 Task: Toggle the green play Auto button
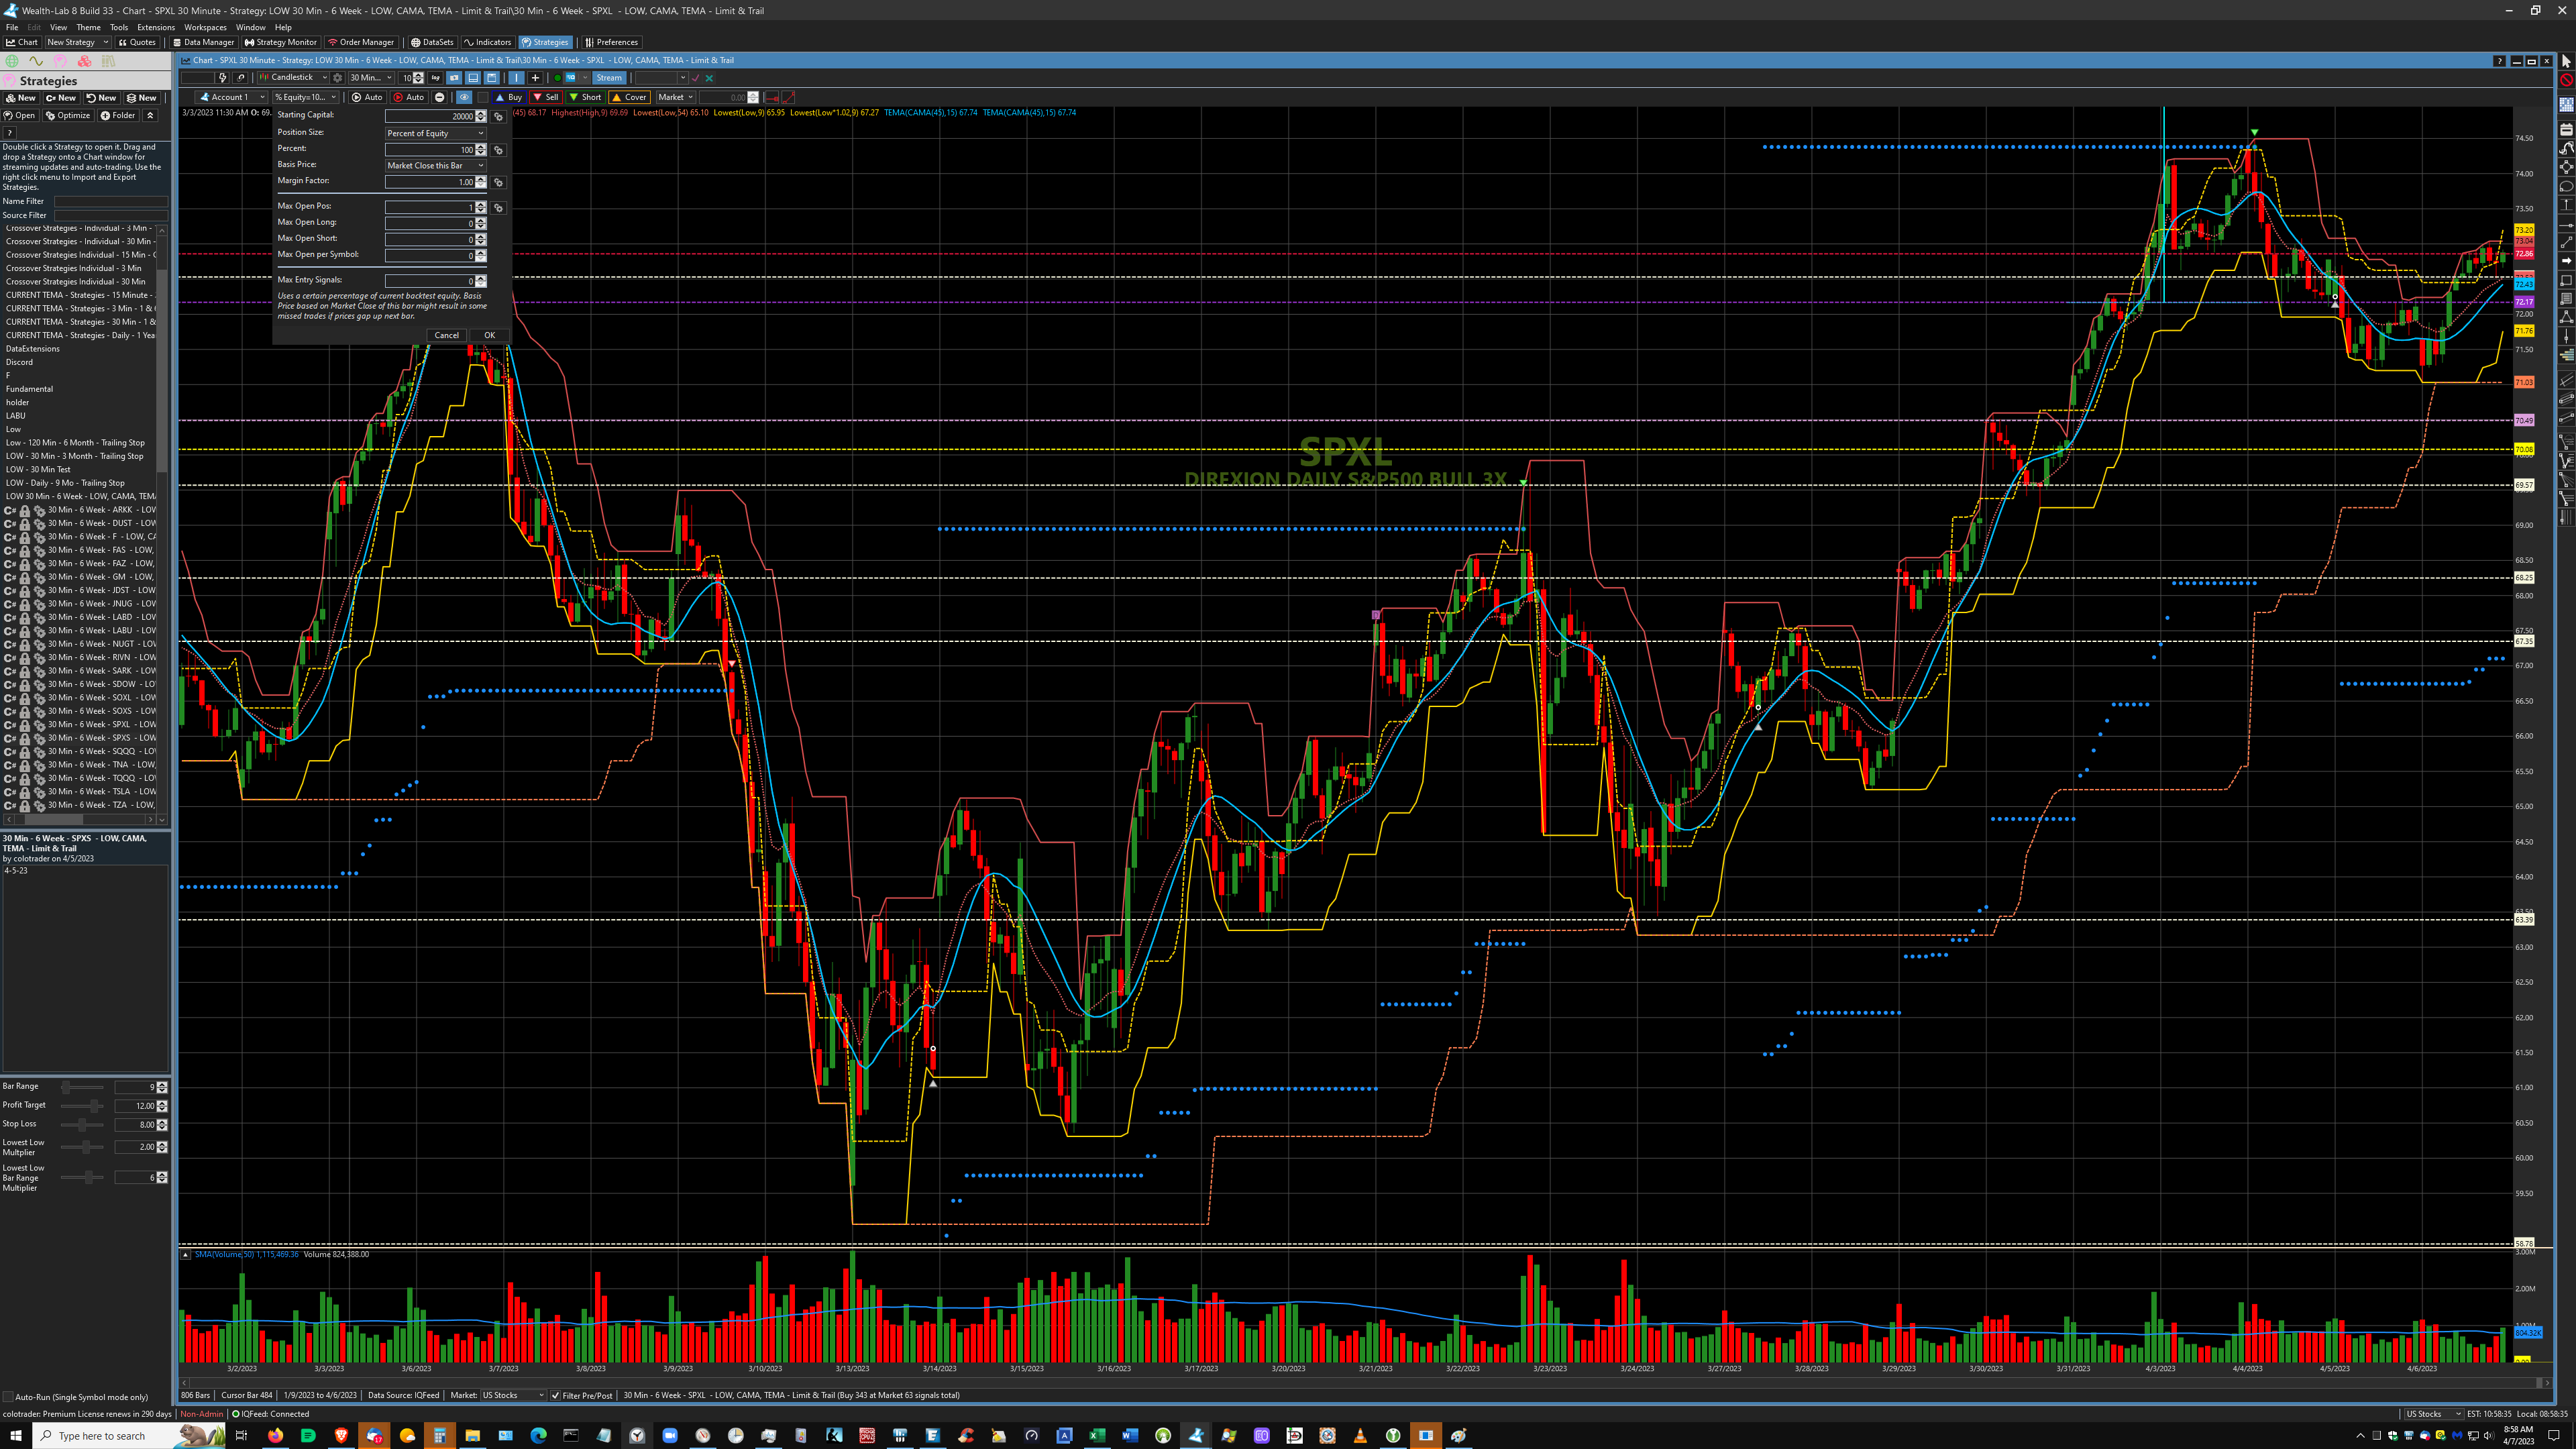[367, 97]
